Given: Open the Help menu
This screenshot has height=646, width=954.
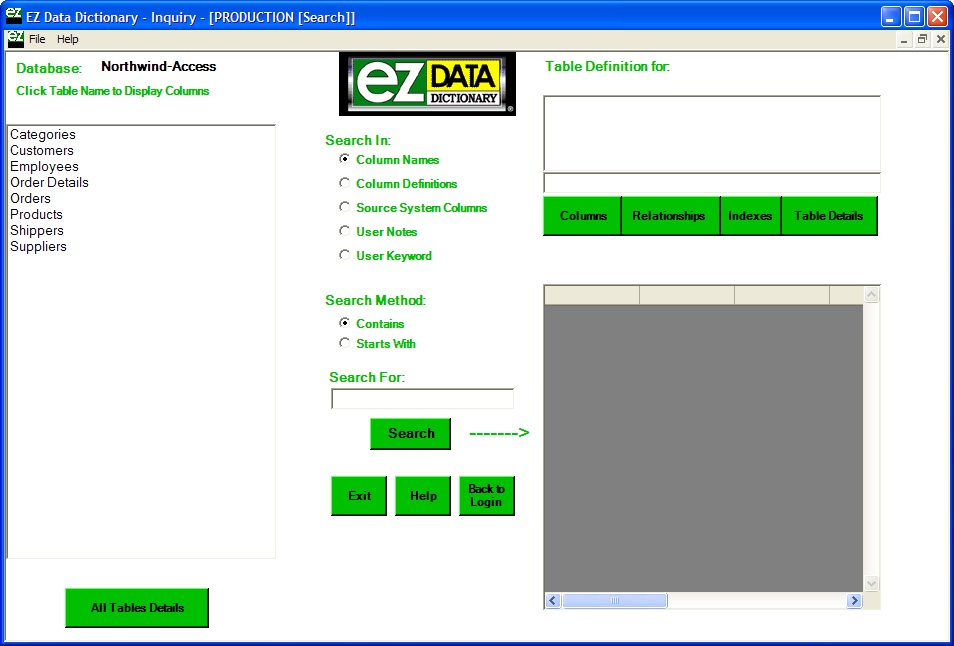Looking at the screenshot, I should coord(67,39).
